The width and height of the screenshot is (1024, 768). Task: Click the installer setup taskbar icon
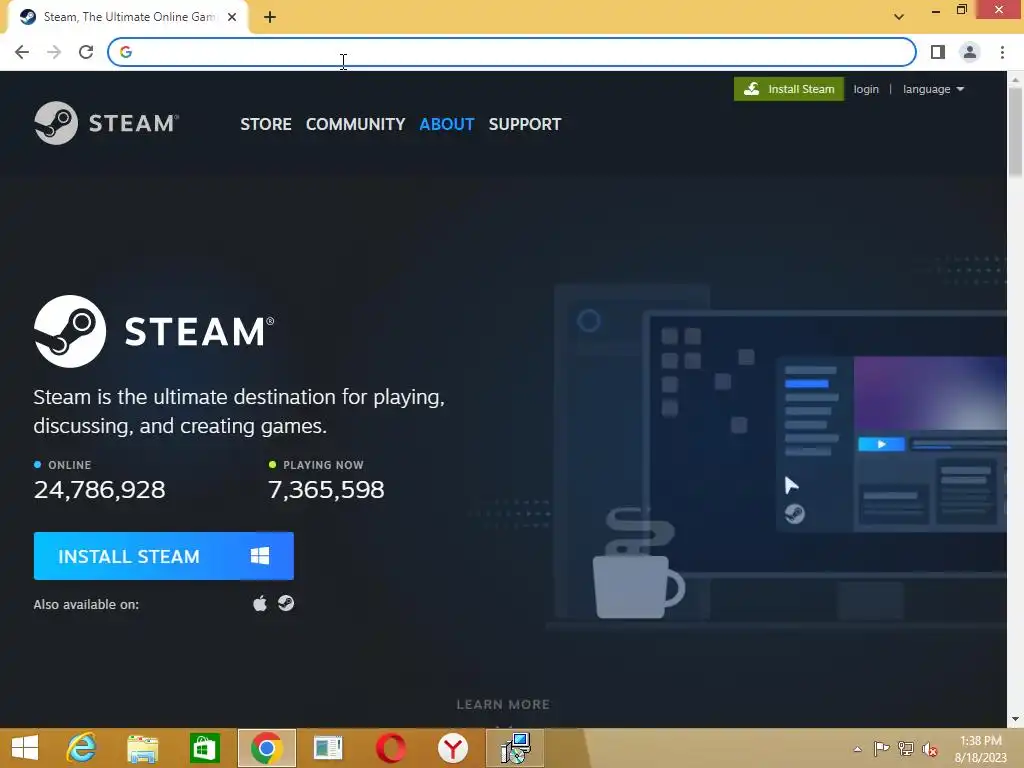point(515,748)
